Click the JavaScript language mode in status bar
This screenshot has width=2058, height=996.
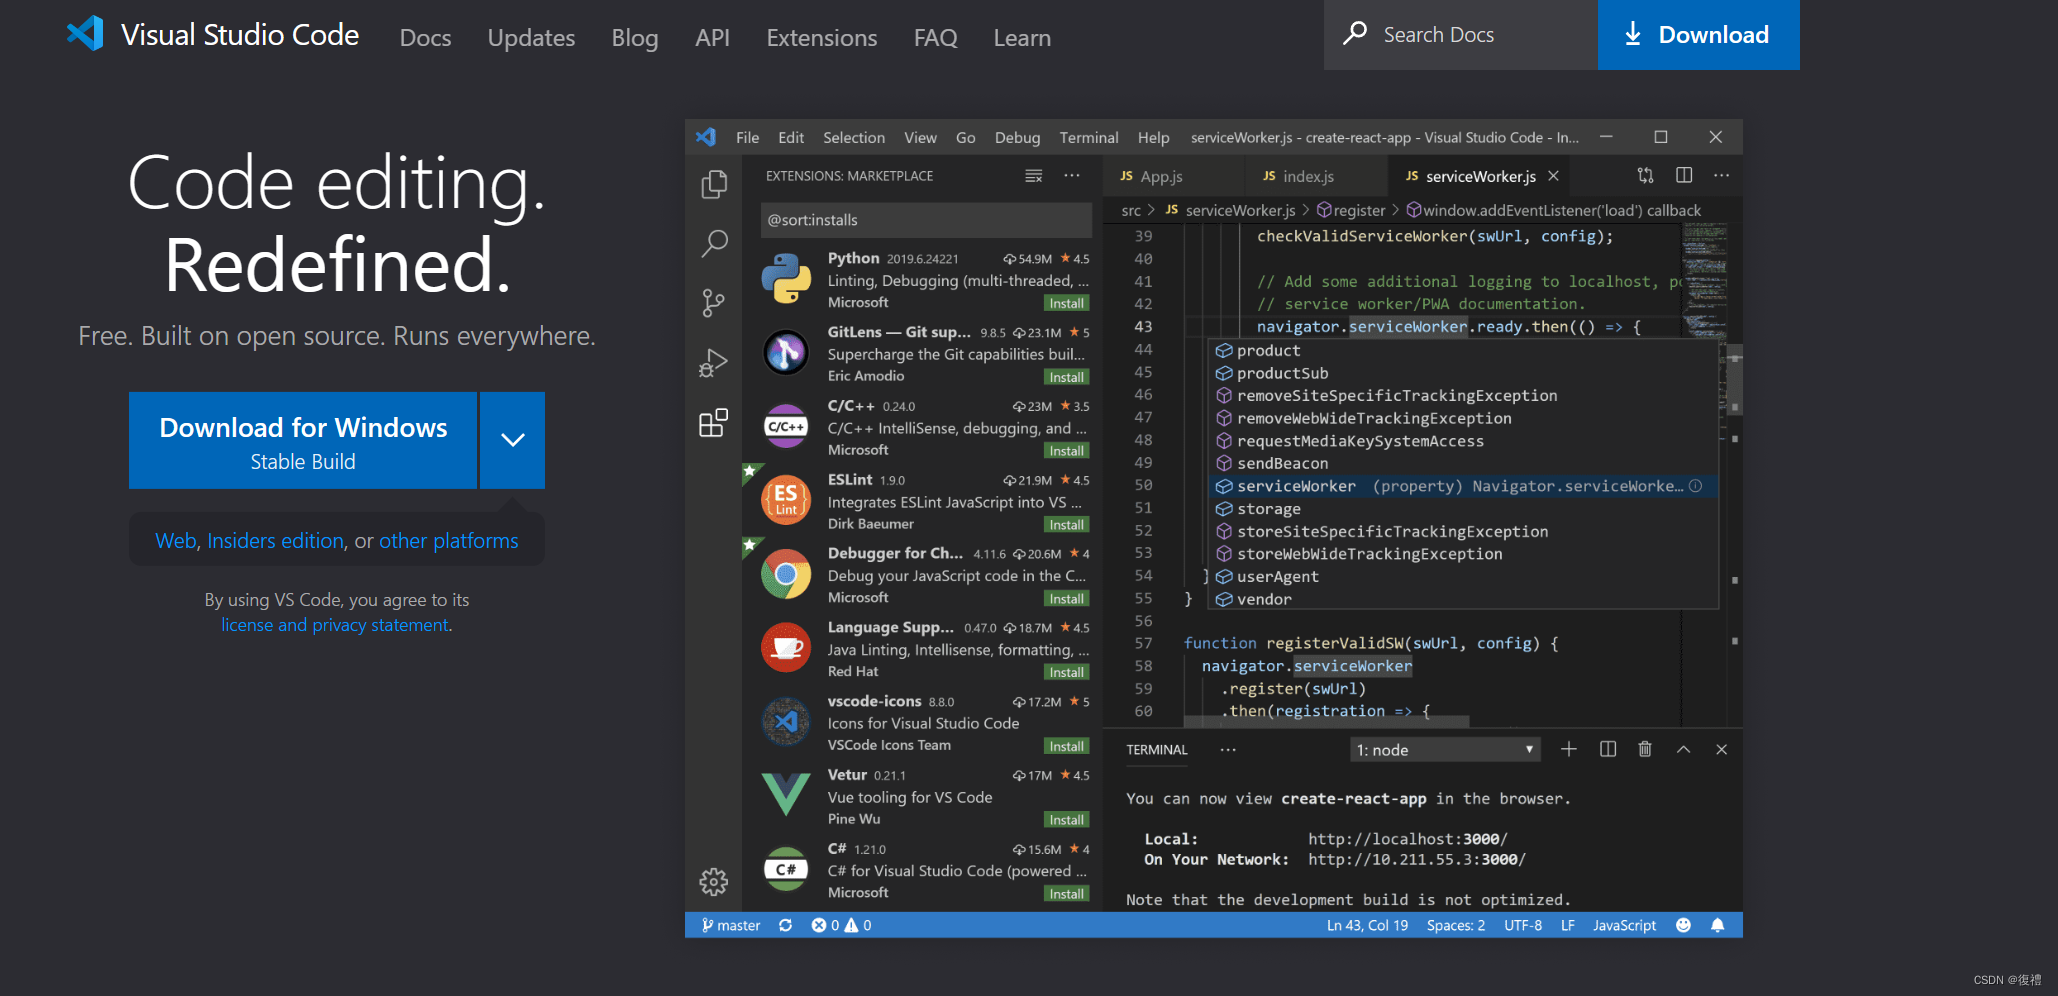point(1624,925)
